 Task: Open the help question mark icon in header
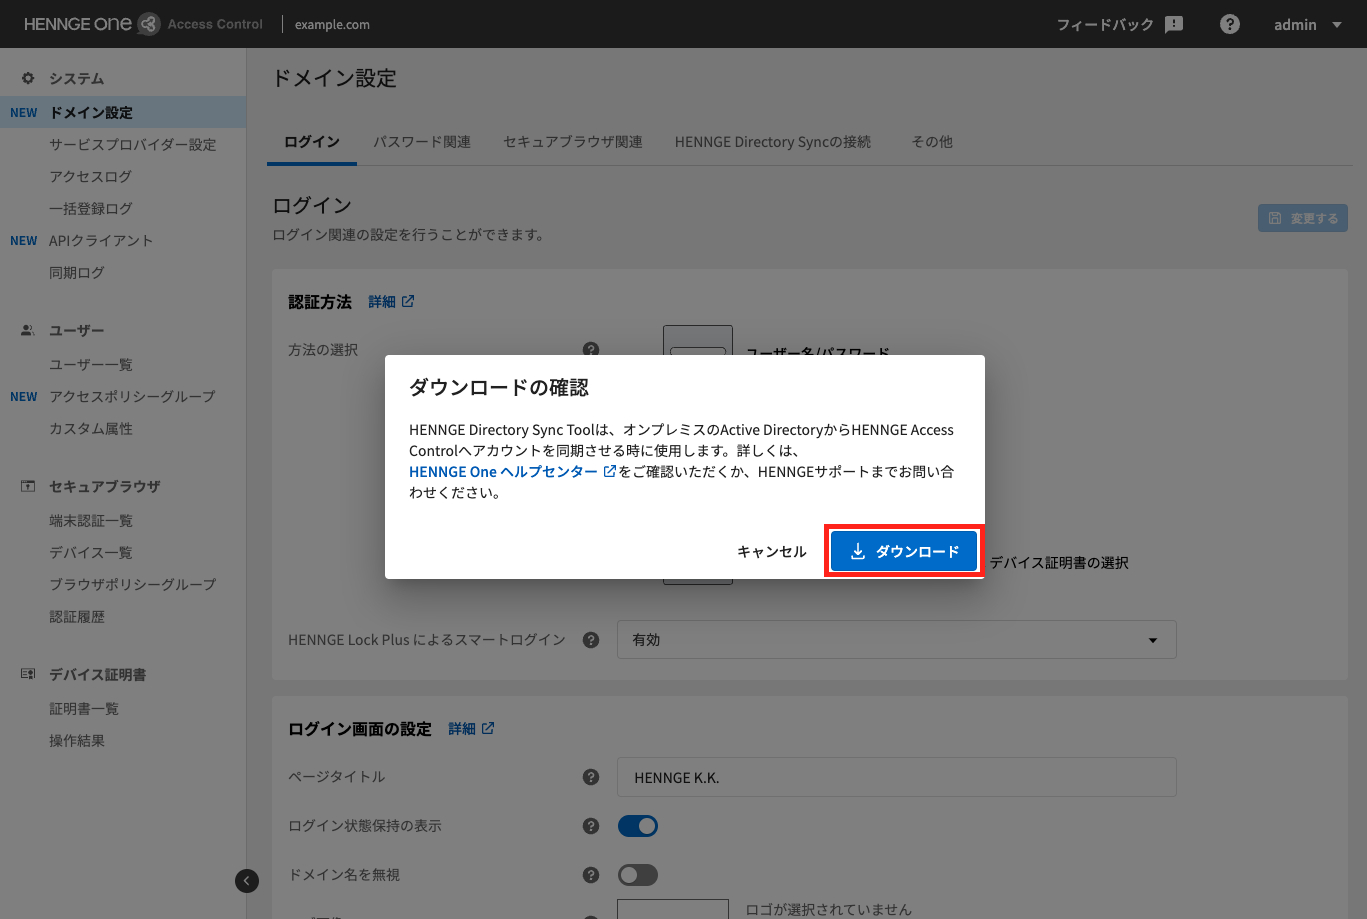point(1230,25)
